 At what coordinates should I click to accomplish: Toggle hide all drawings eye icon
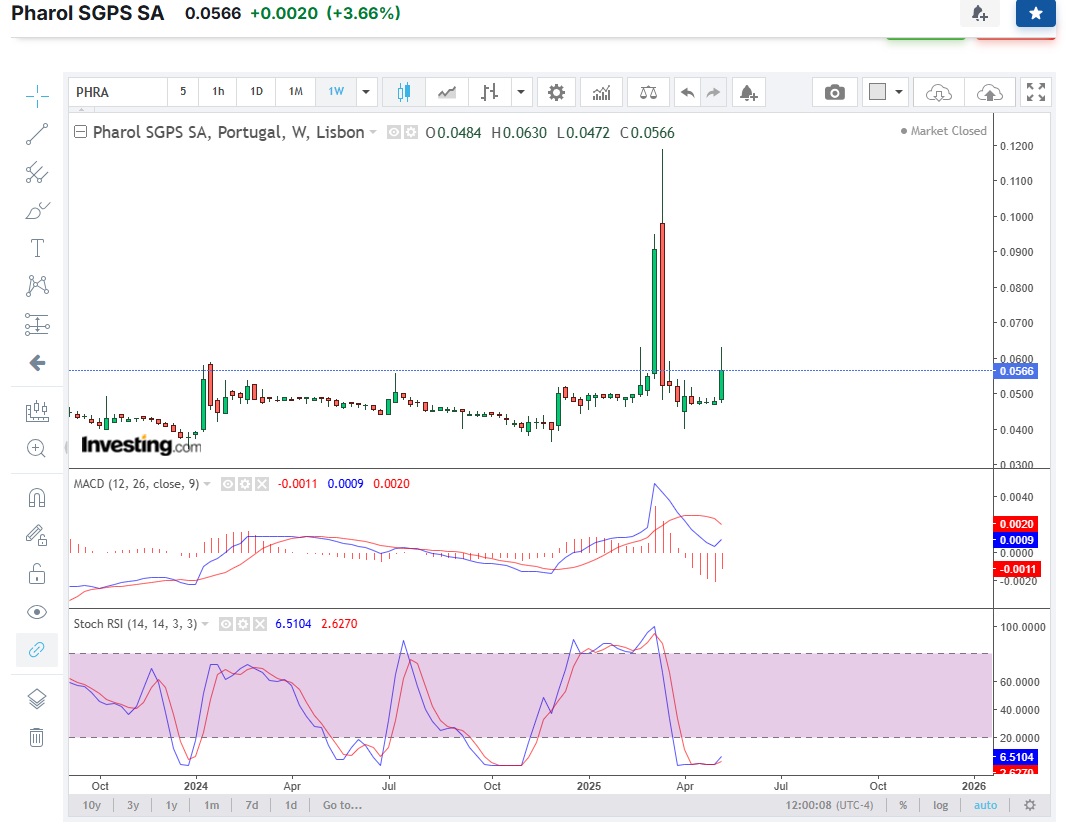(x=37, y=612)
